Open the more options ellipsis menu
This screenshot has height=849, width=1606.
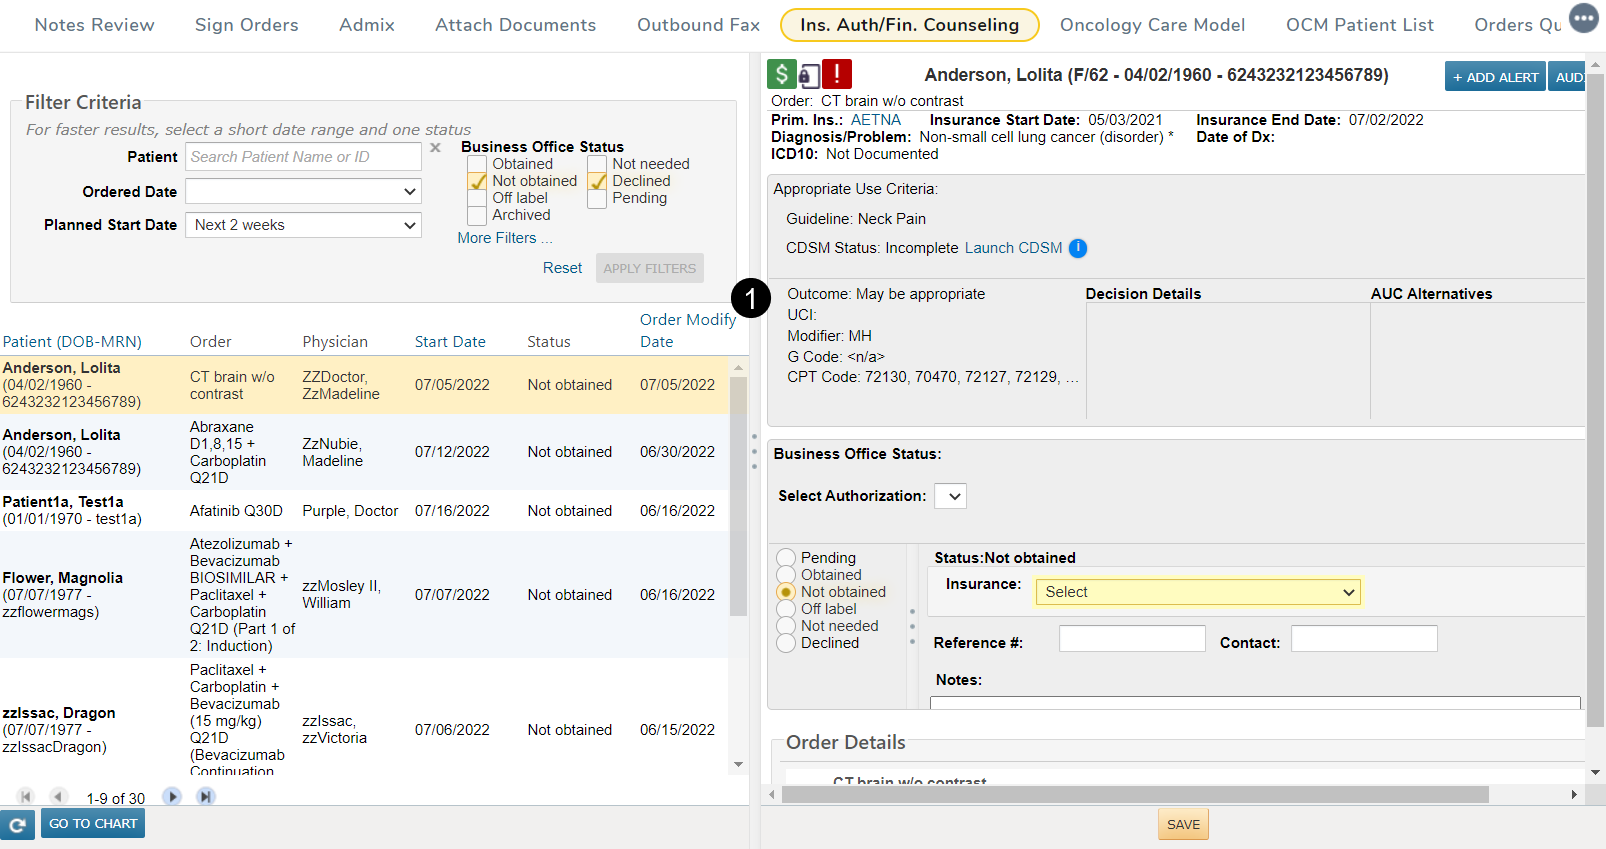1583,18
